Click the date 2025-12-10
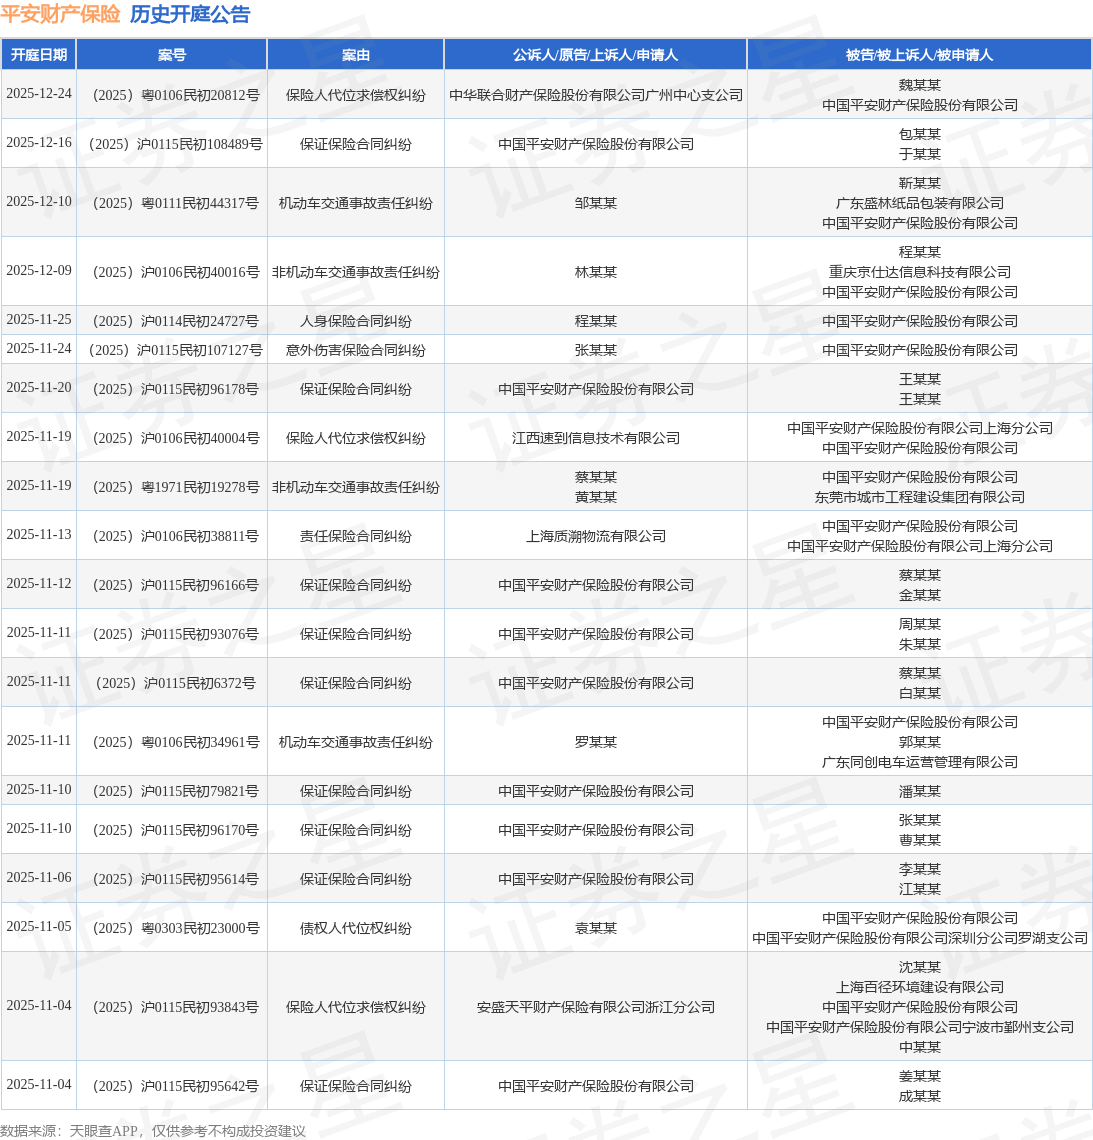Screen dimensions: 1093x1140 pyautogui.click(x=39, y=201)
